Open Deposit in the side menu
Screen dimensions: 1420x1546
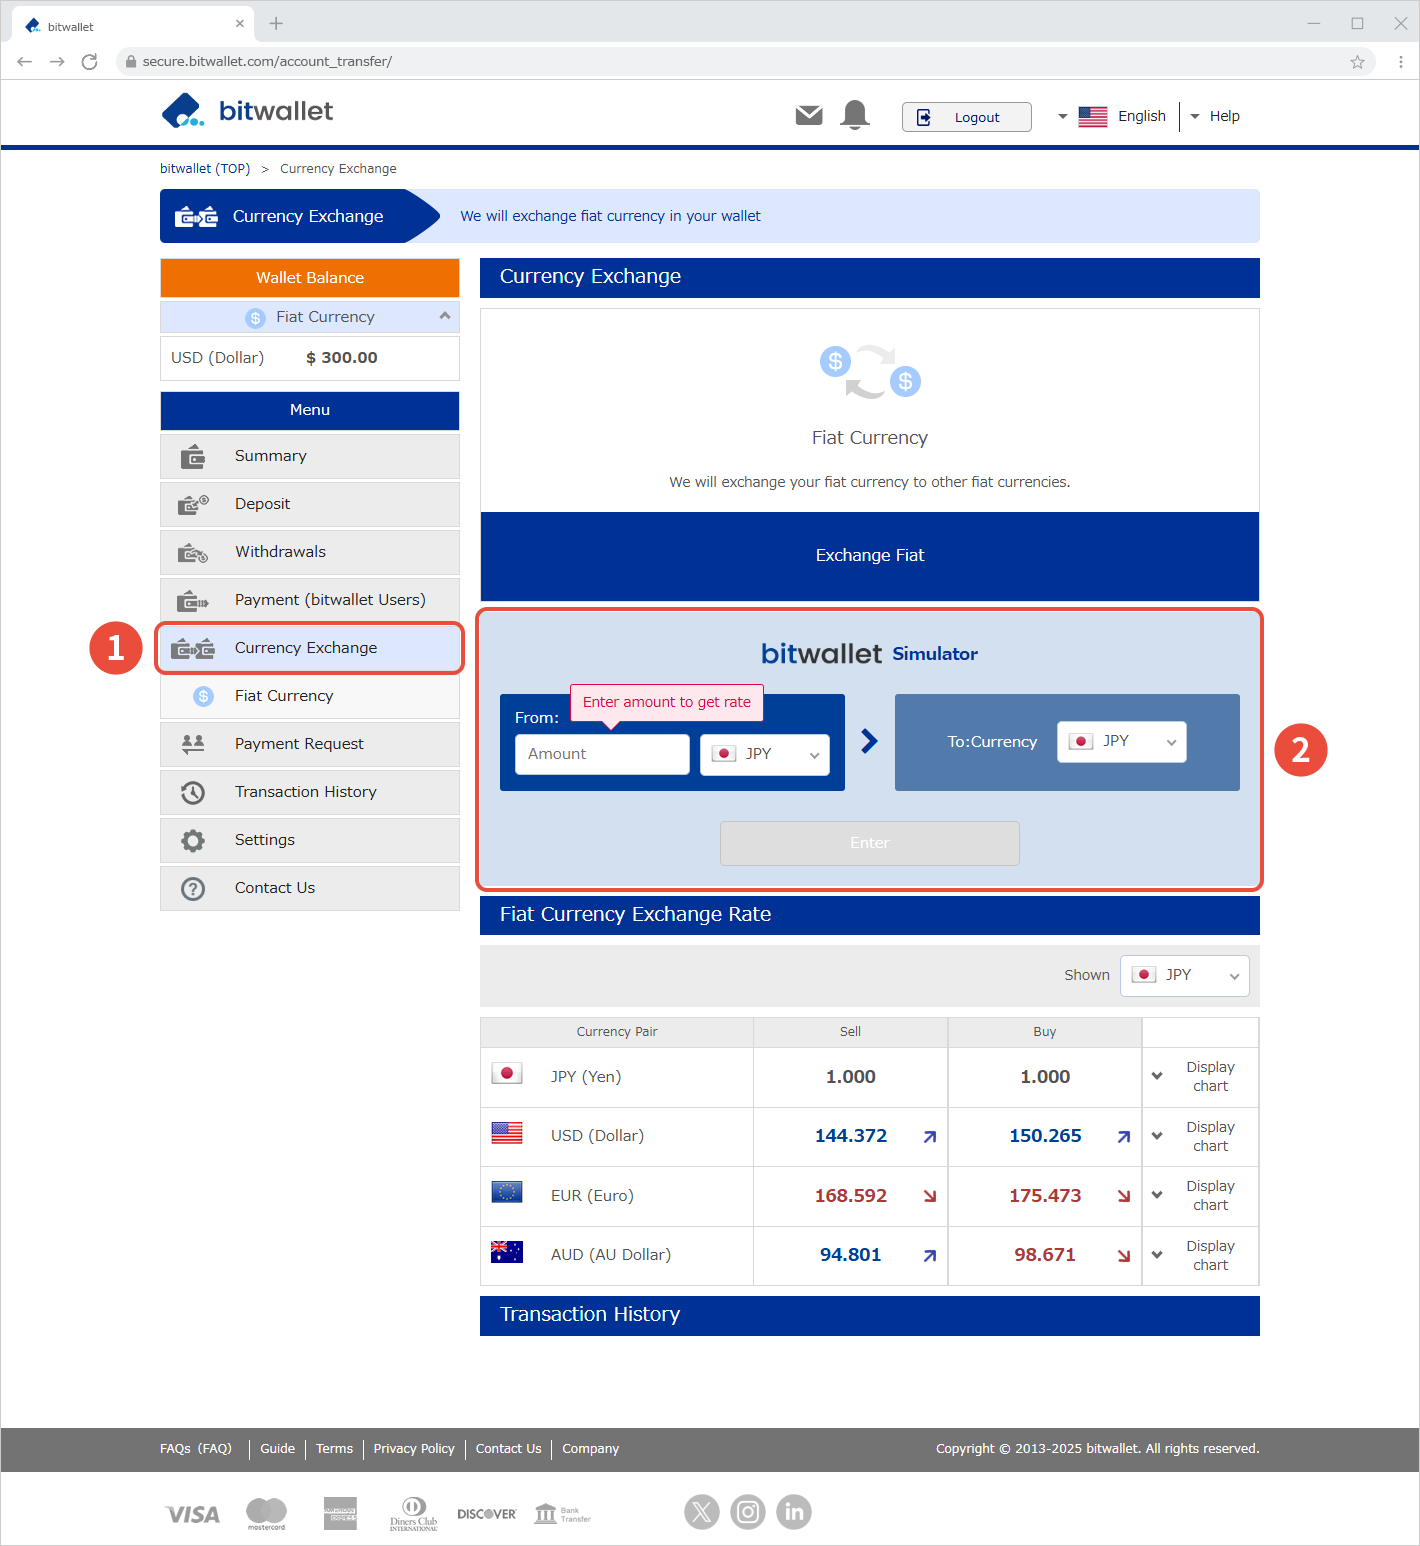[310, 504]
